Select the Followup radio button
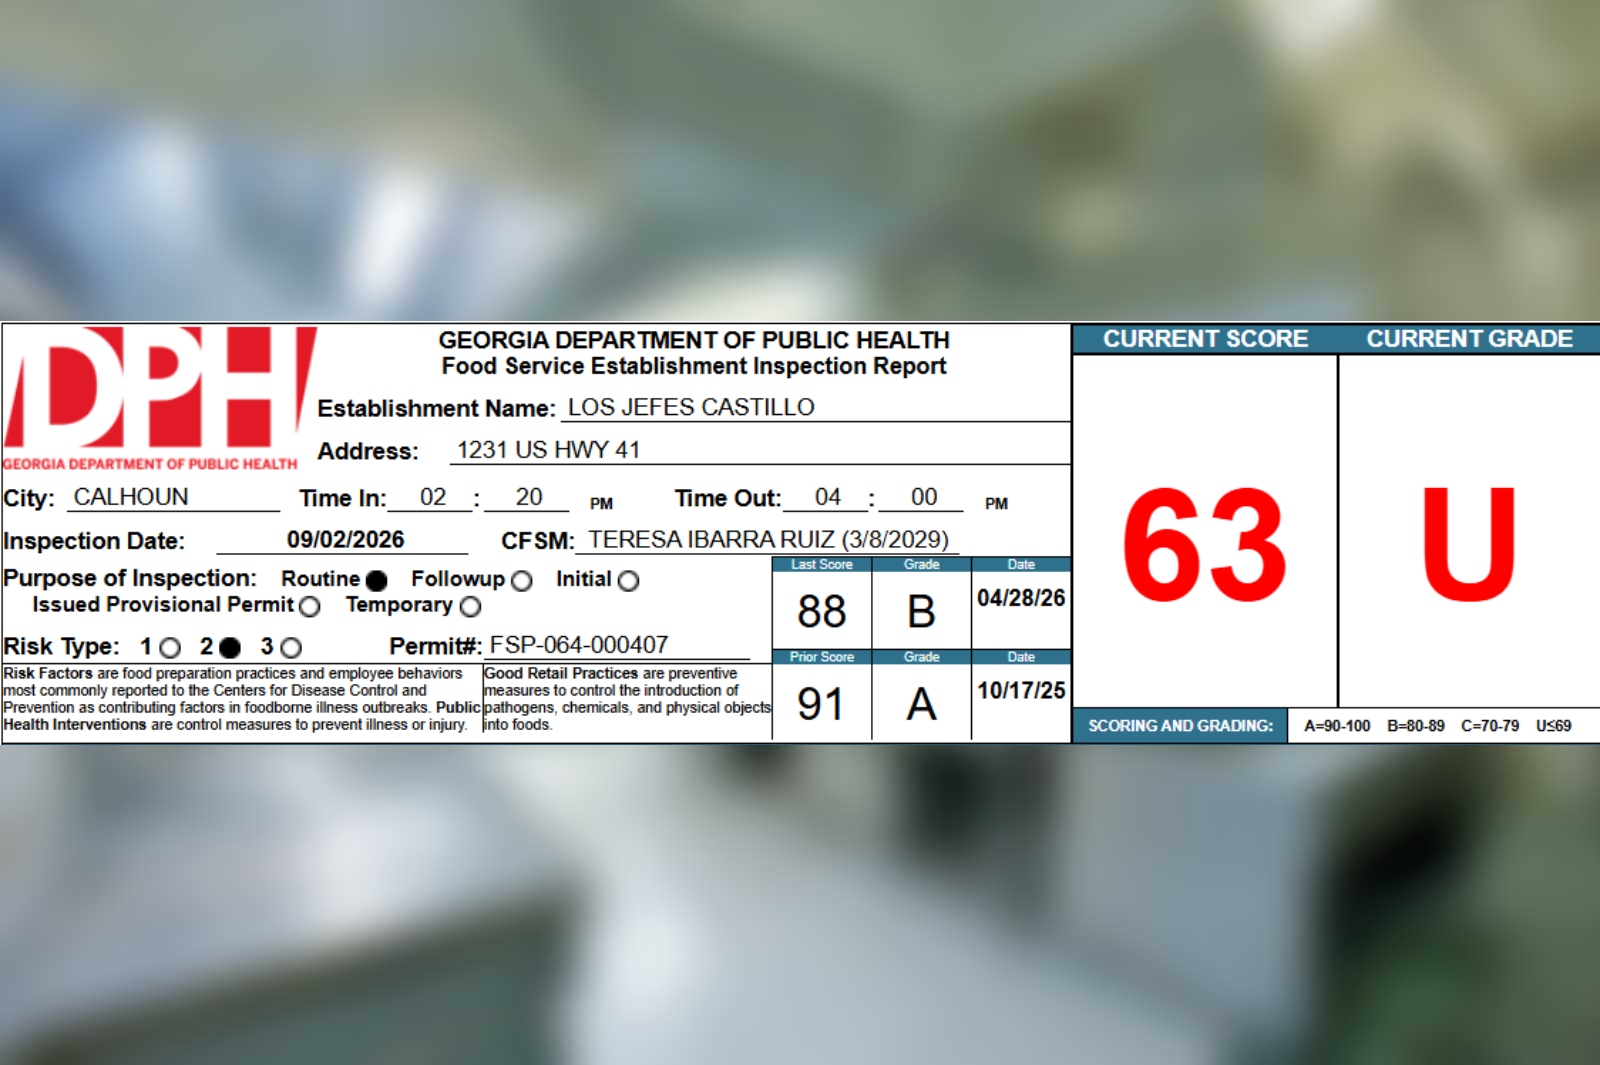1600x1065 pixels. click(x=521, y=580)
